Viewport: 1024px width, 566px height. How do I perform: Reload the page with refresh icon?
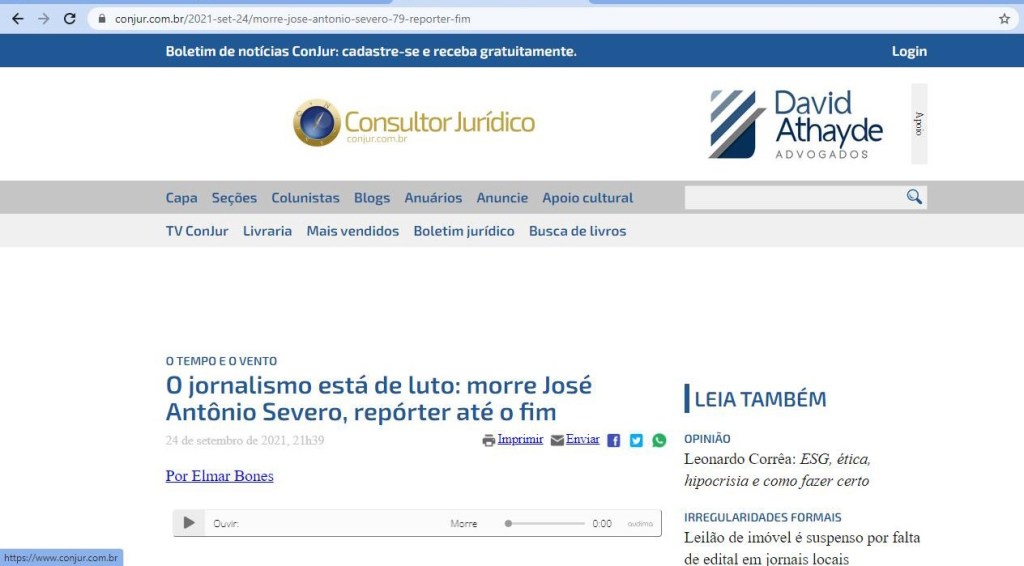coord(69,19)
